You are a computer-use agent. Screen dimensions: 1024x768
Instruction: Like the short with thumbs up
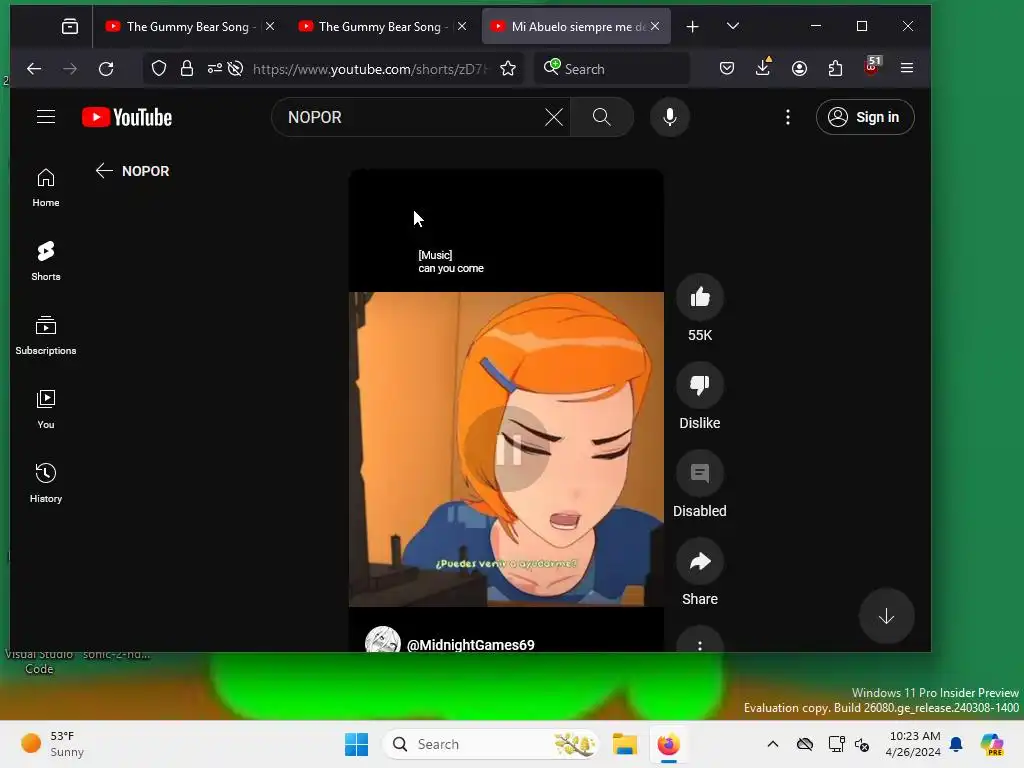point(699,297)
